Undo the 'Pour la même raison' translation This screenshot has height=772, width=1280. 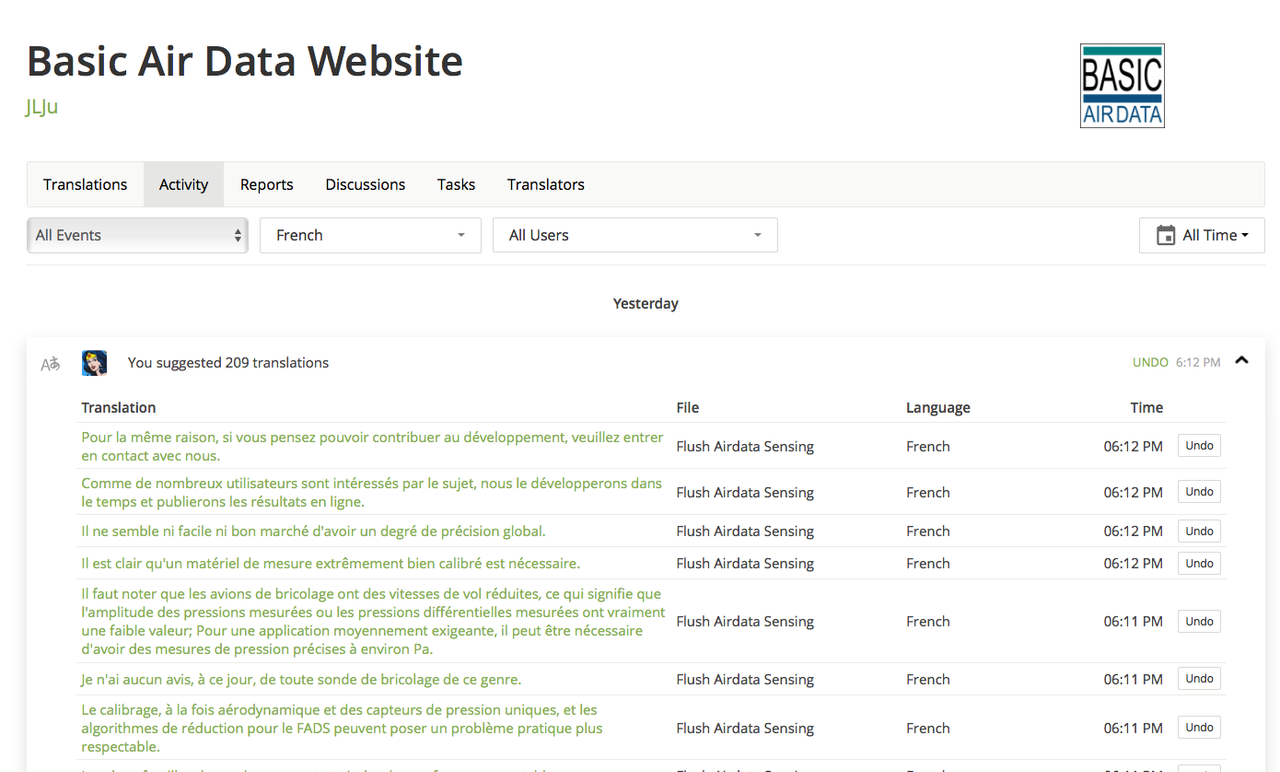(x=1199, y=446)
